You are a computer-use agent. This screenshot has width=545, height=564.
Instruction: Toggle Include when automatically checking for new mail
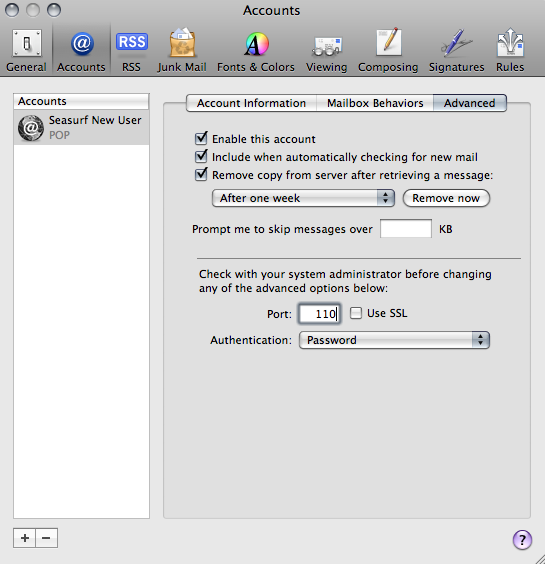[201, 156]
